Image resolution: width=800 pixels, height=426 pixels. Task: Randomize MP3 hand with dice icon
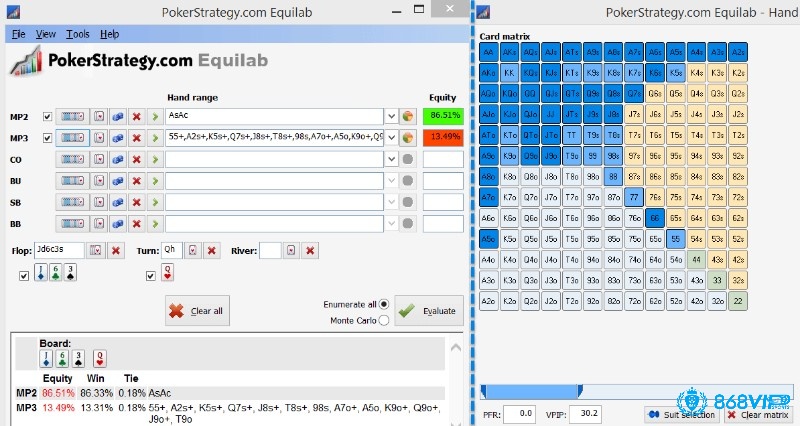(x=118, y=138)
